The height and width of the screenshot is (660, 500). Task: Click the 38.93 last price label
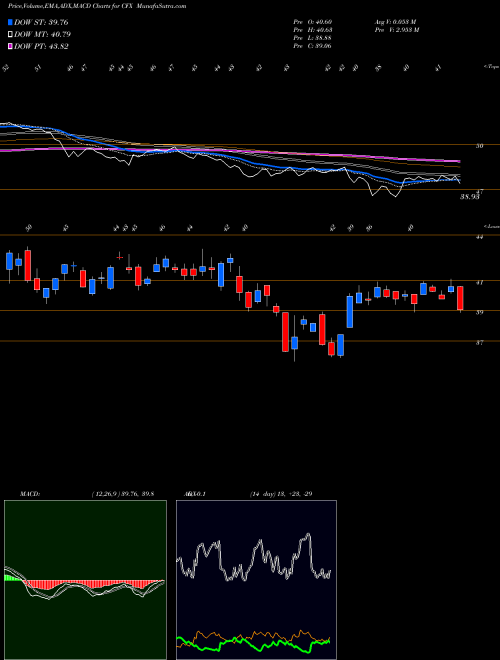pos(469,197)
